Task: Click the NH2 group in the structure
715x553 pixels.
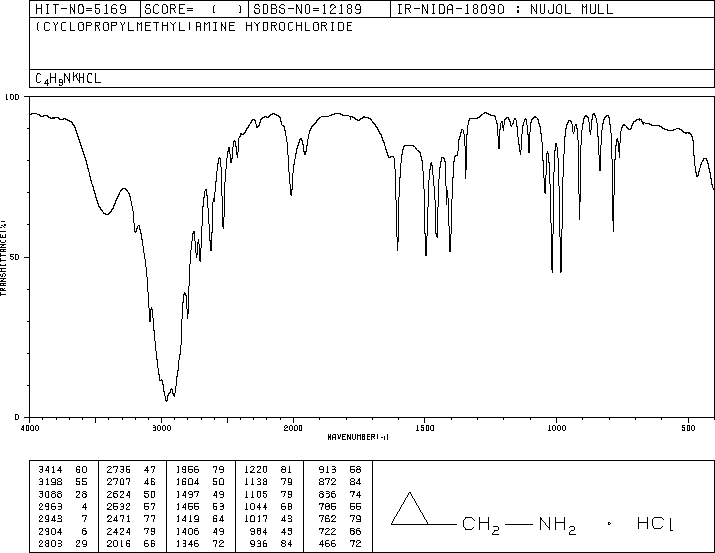Action: pyautogui.click(x=557, y=525)
